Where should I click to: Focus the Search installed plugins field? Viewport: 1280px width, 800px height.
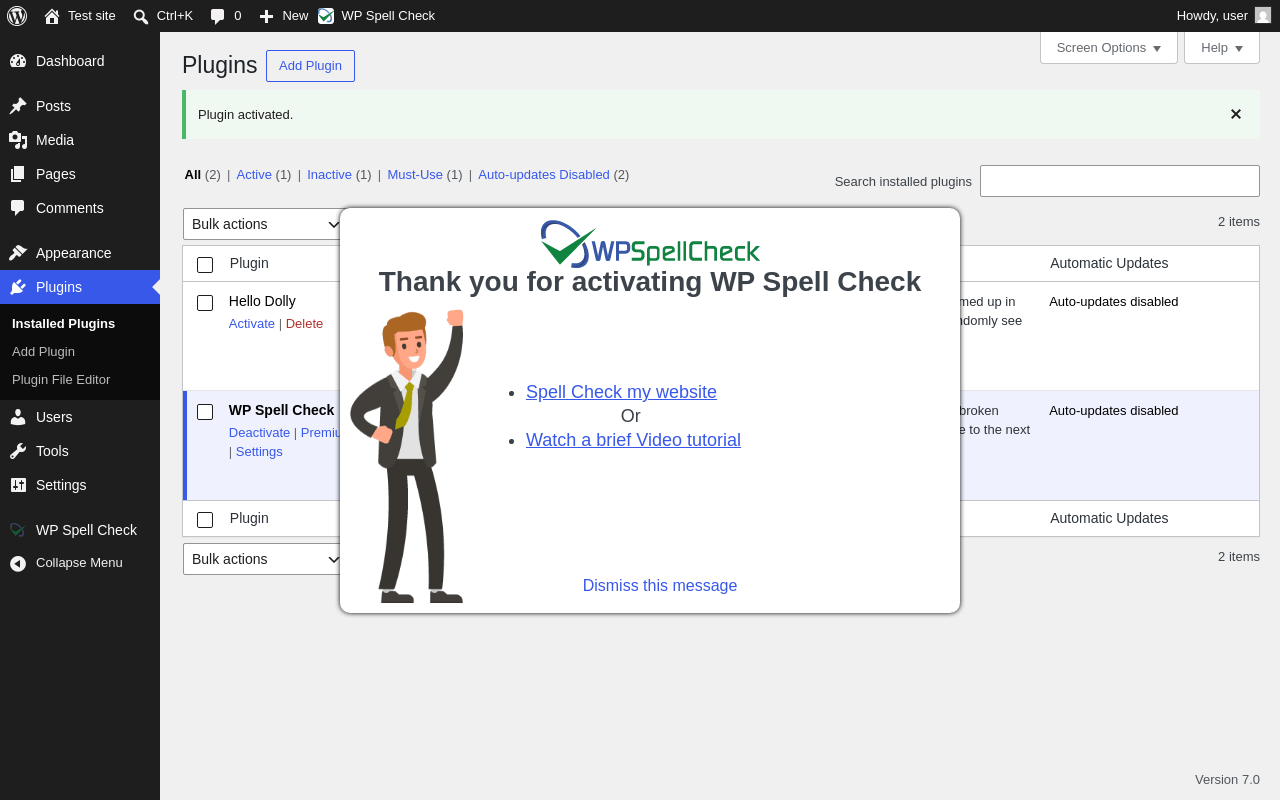coord(1120,181)
